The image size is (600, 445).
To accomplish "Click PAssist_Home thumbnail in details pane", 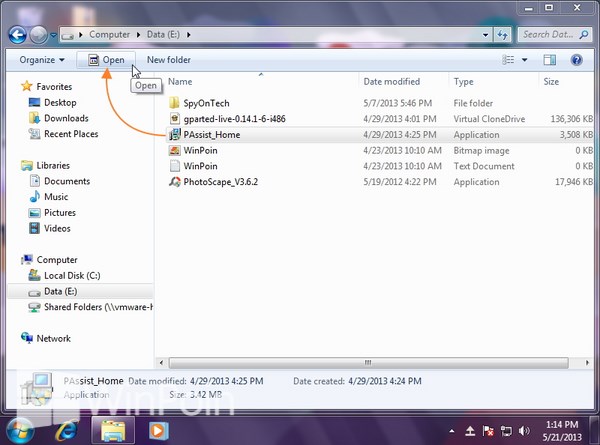I will 37,389.
